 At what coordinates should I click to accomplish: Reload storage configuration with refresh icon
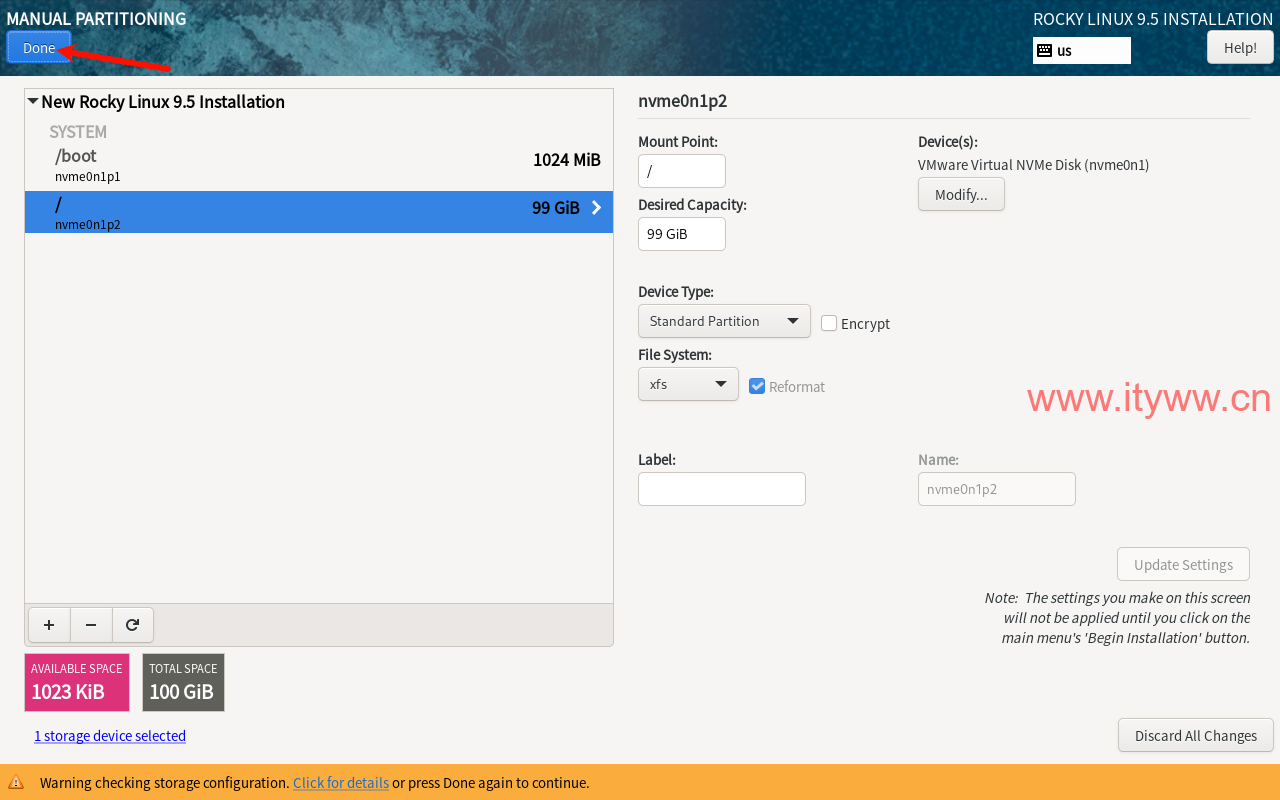132,625
